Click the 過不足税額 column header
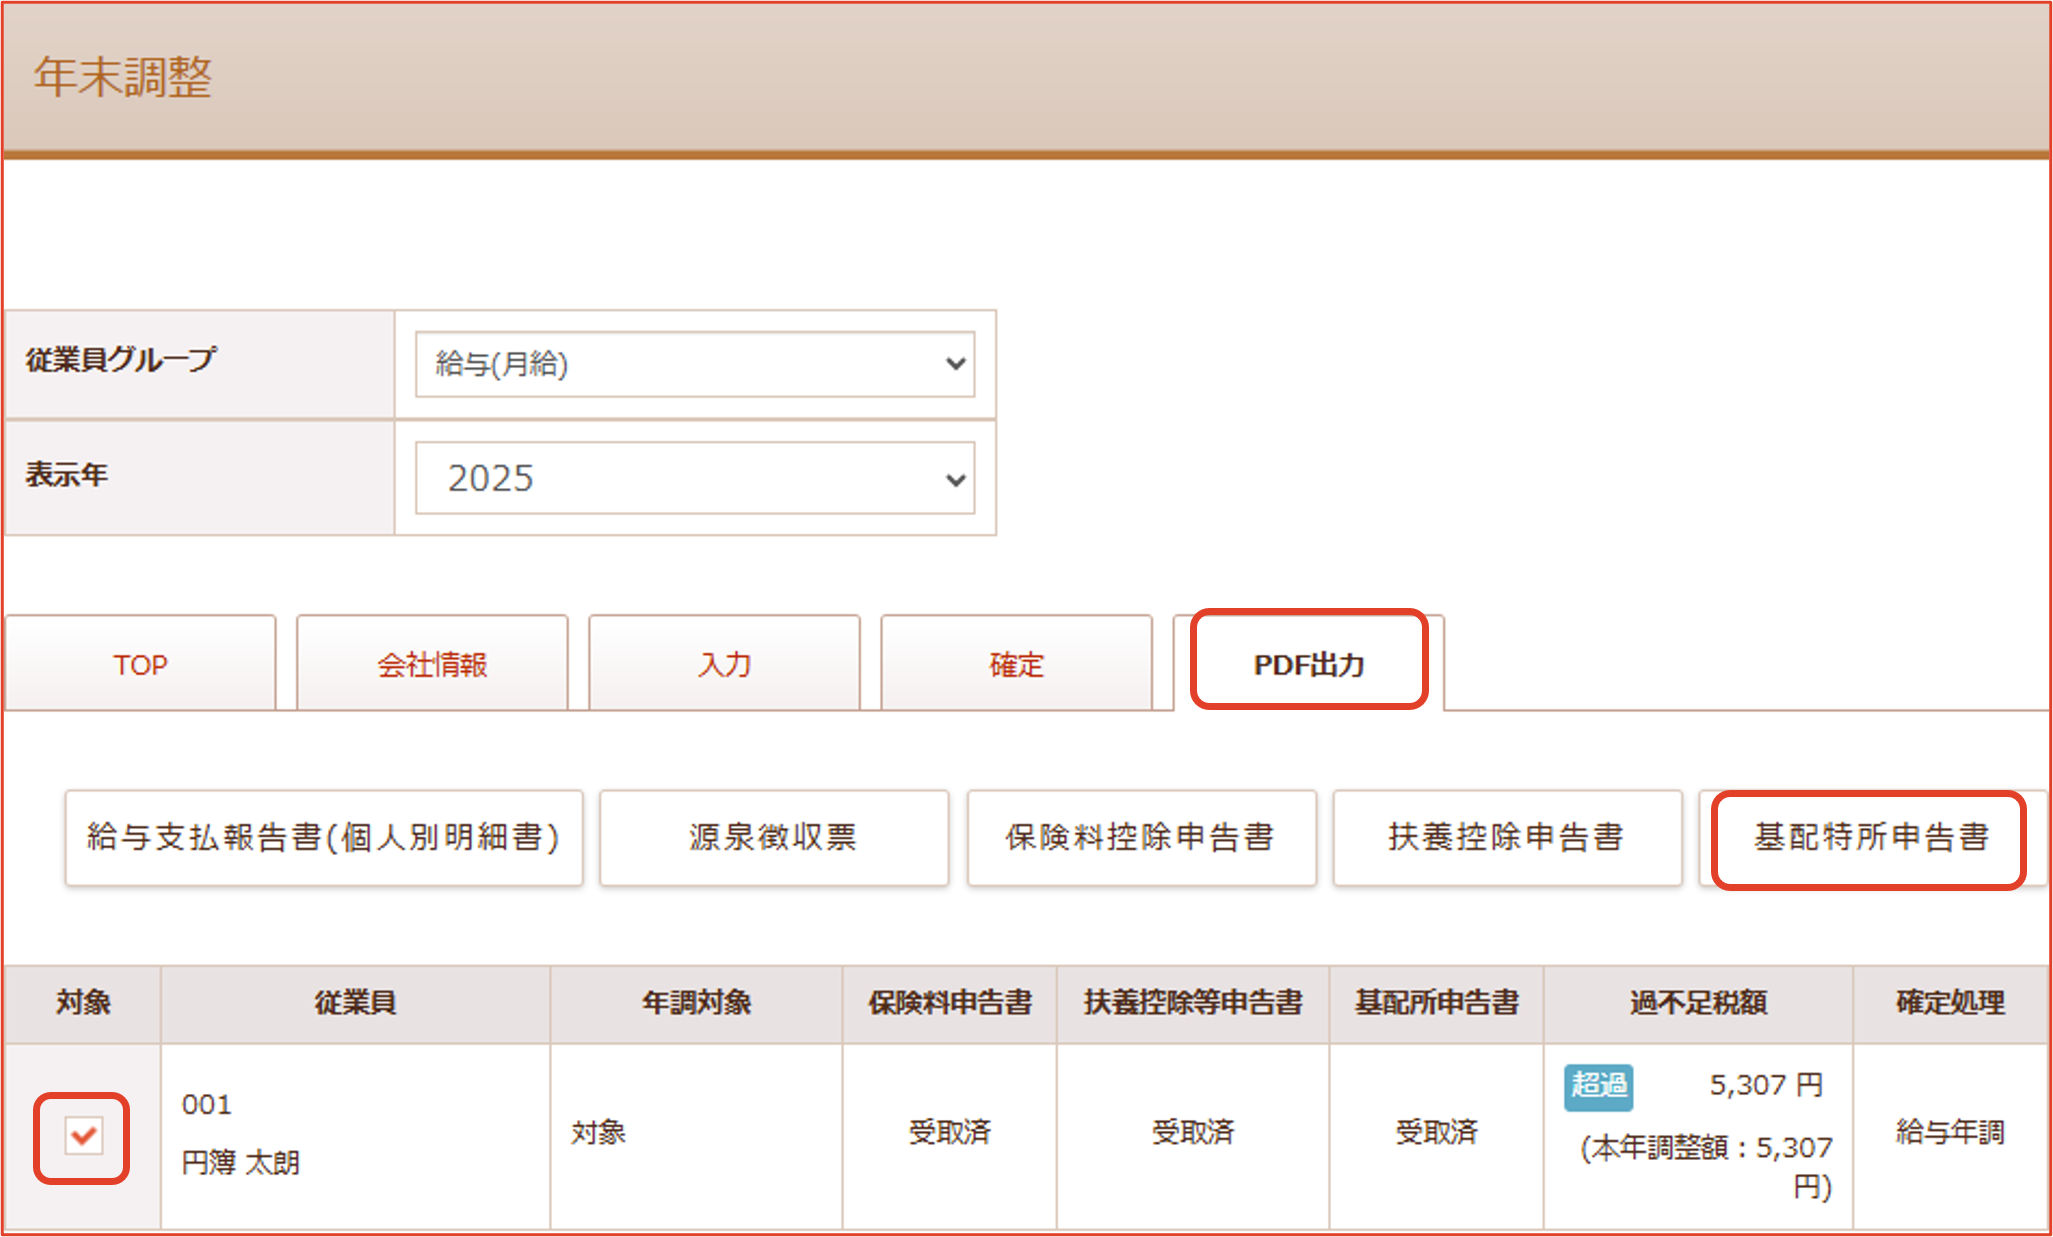The height and width of the screenshot is (1237, 2053). coord(1697,1003)
